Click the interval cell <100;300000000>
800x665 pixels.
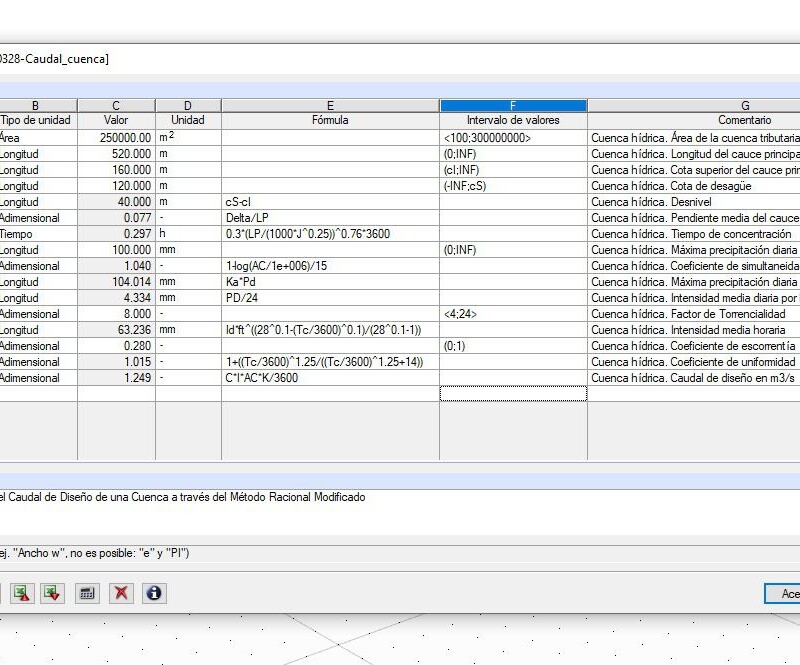[513, 138]
